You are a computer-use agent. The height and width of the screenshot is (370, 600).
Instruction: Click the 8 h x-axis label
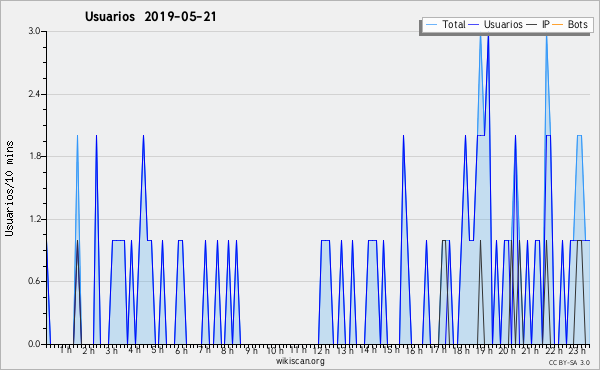[x=227, y=350]
